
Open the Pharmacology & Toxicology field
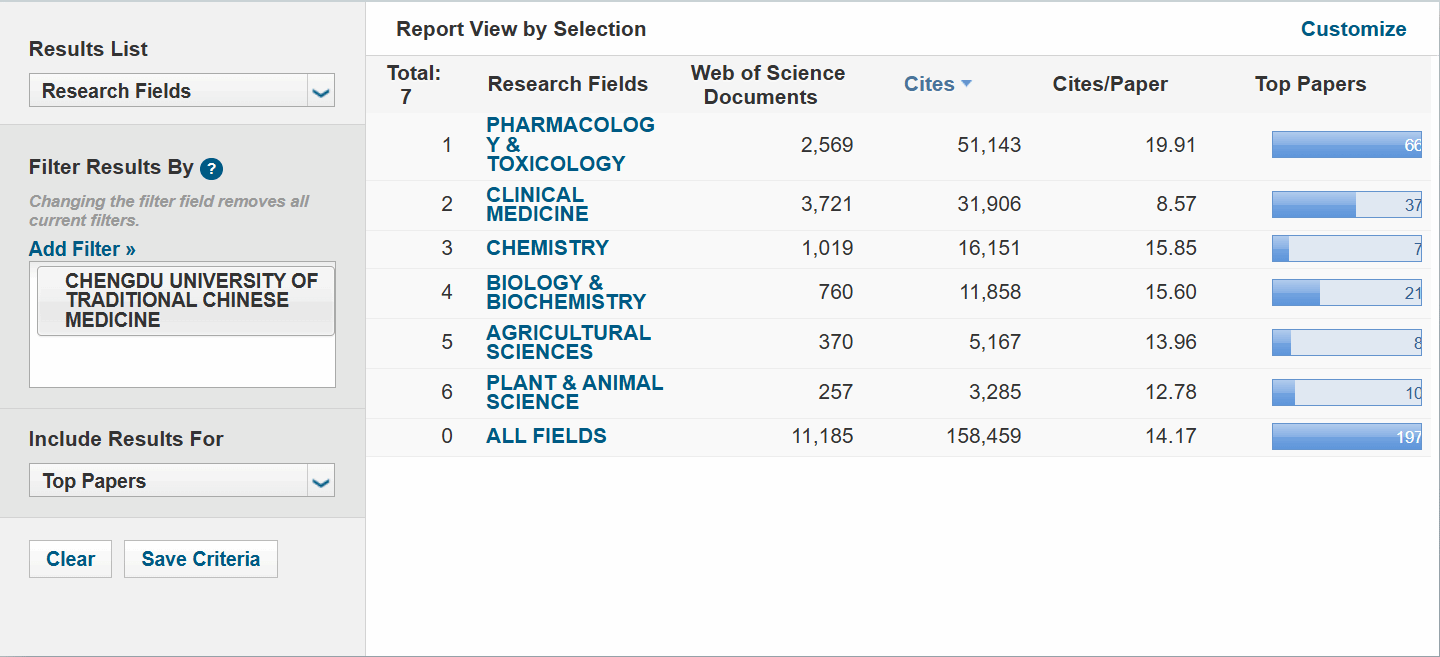tap(570, 144)
